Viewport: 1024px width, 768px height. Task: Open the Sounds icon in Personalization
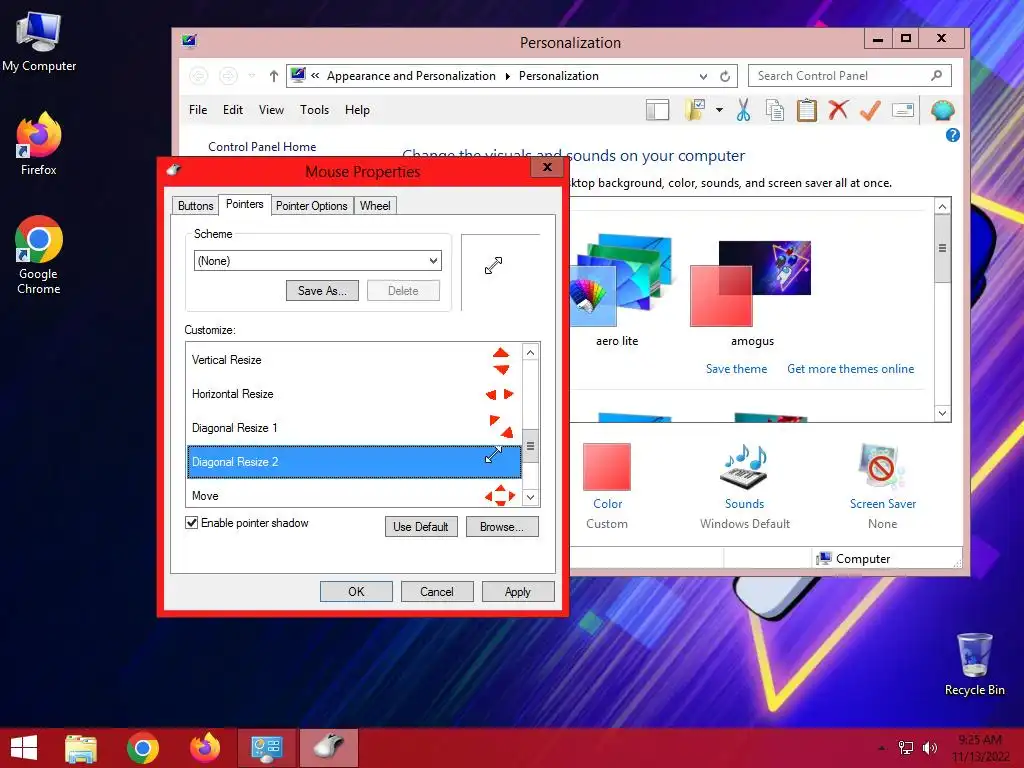point(744,467)
